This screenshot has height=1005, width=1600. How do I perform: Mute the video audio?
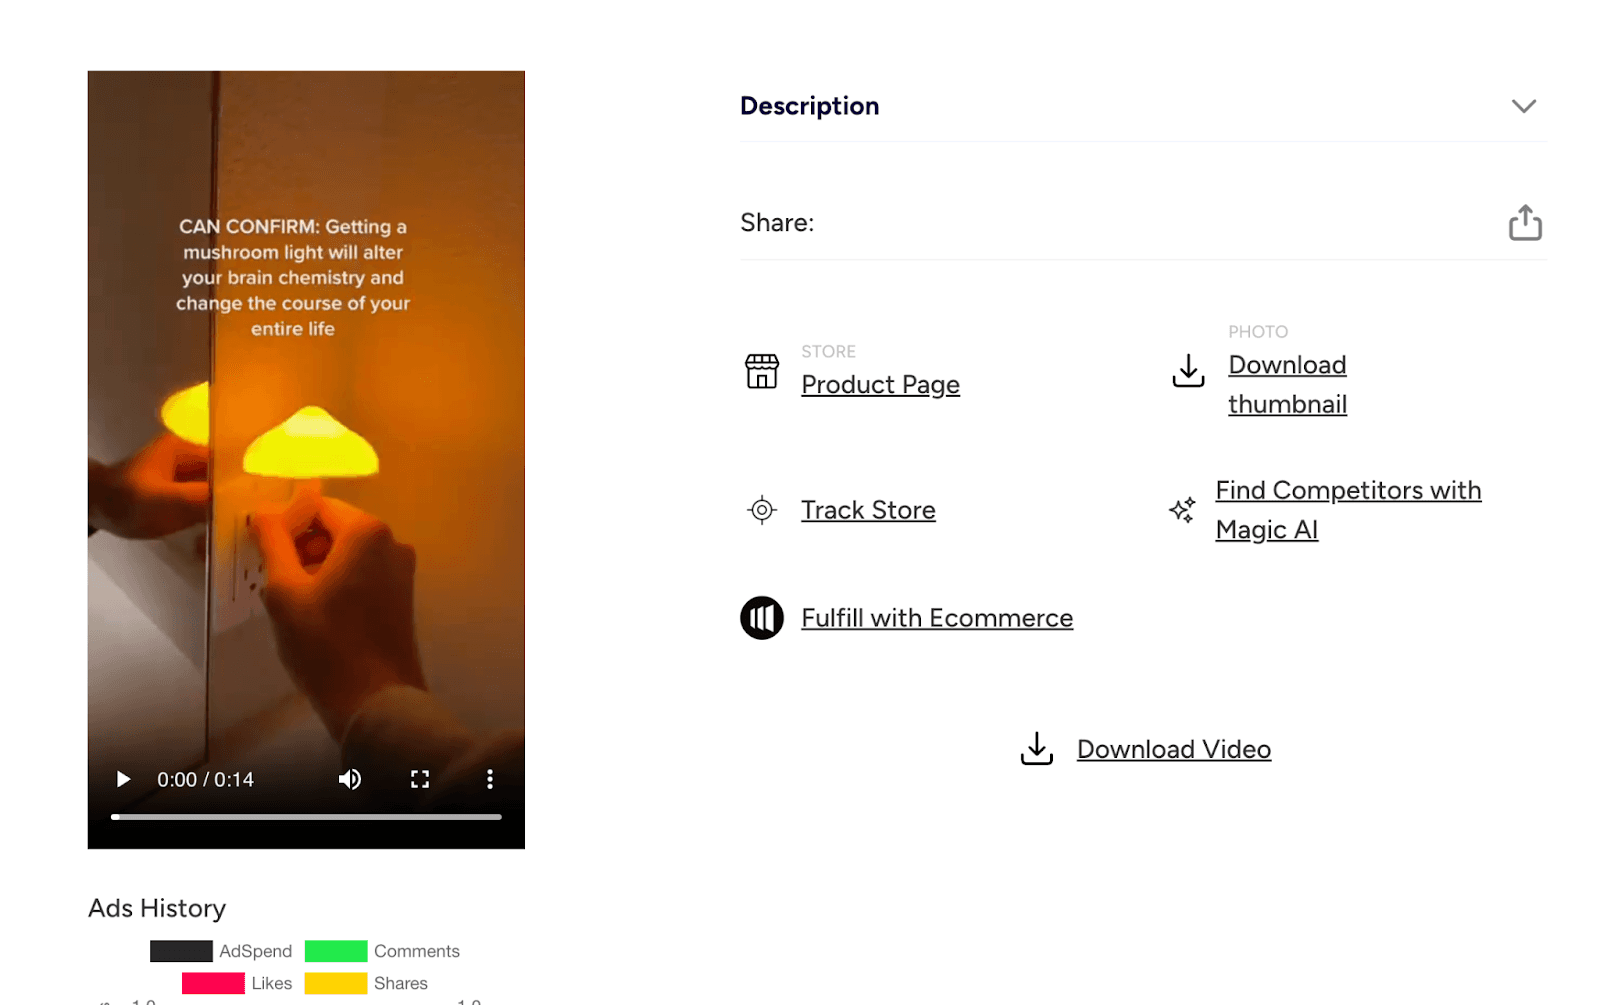[350, 779]
